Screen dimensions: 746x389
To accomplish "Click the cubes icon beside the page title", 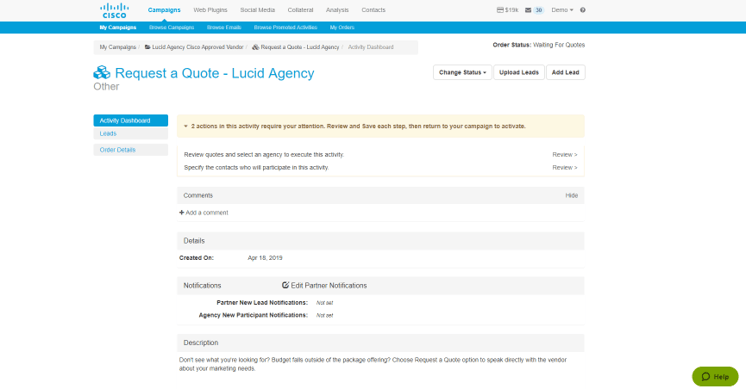I will [x=101, y=73].
